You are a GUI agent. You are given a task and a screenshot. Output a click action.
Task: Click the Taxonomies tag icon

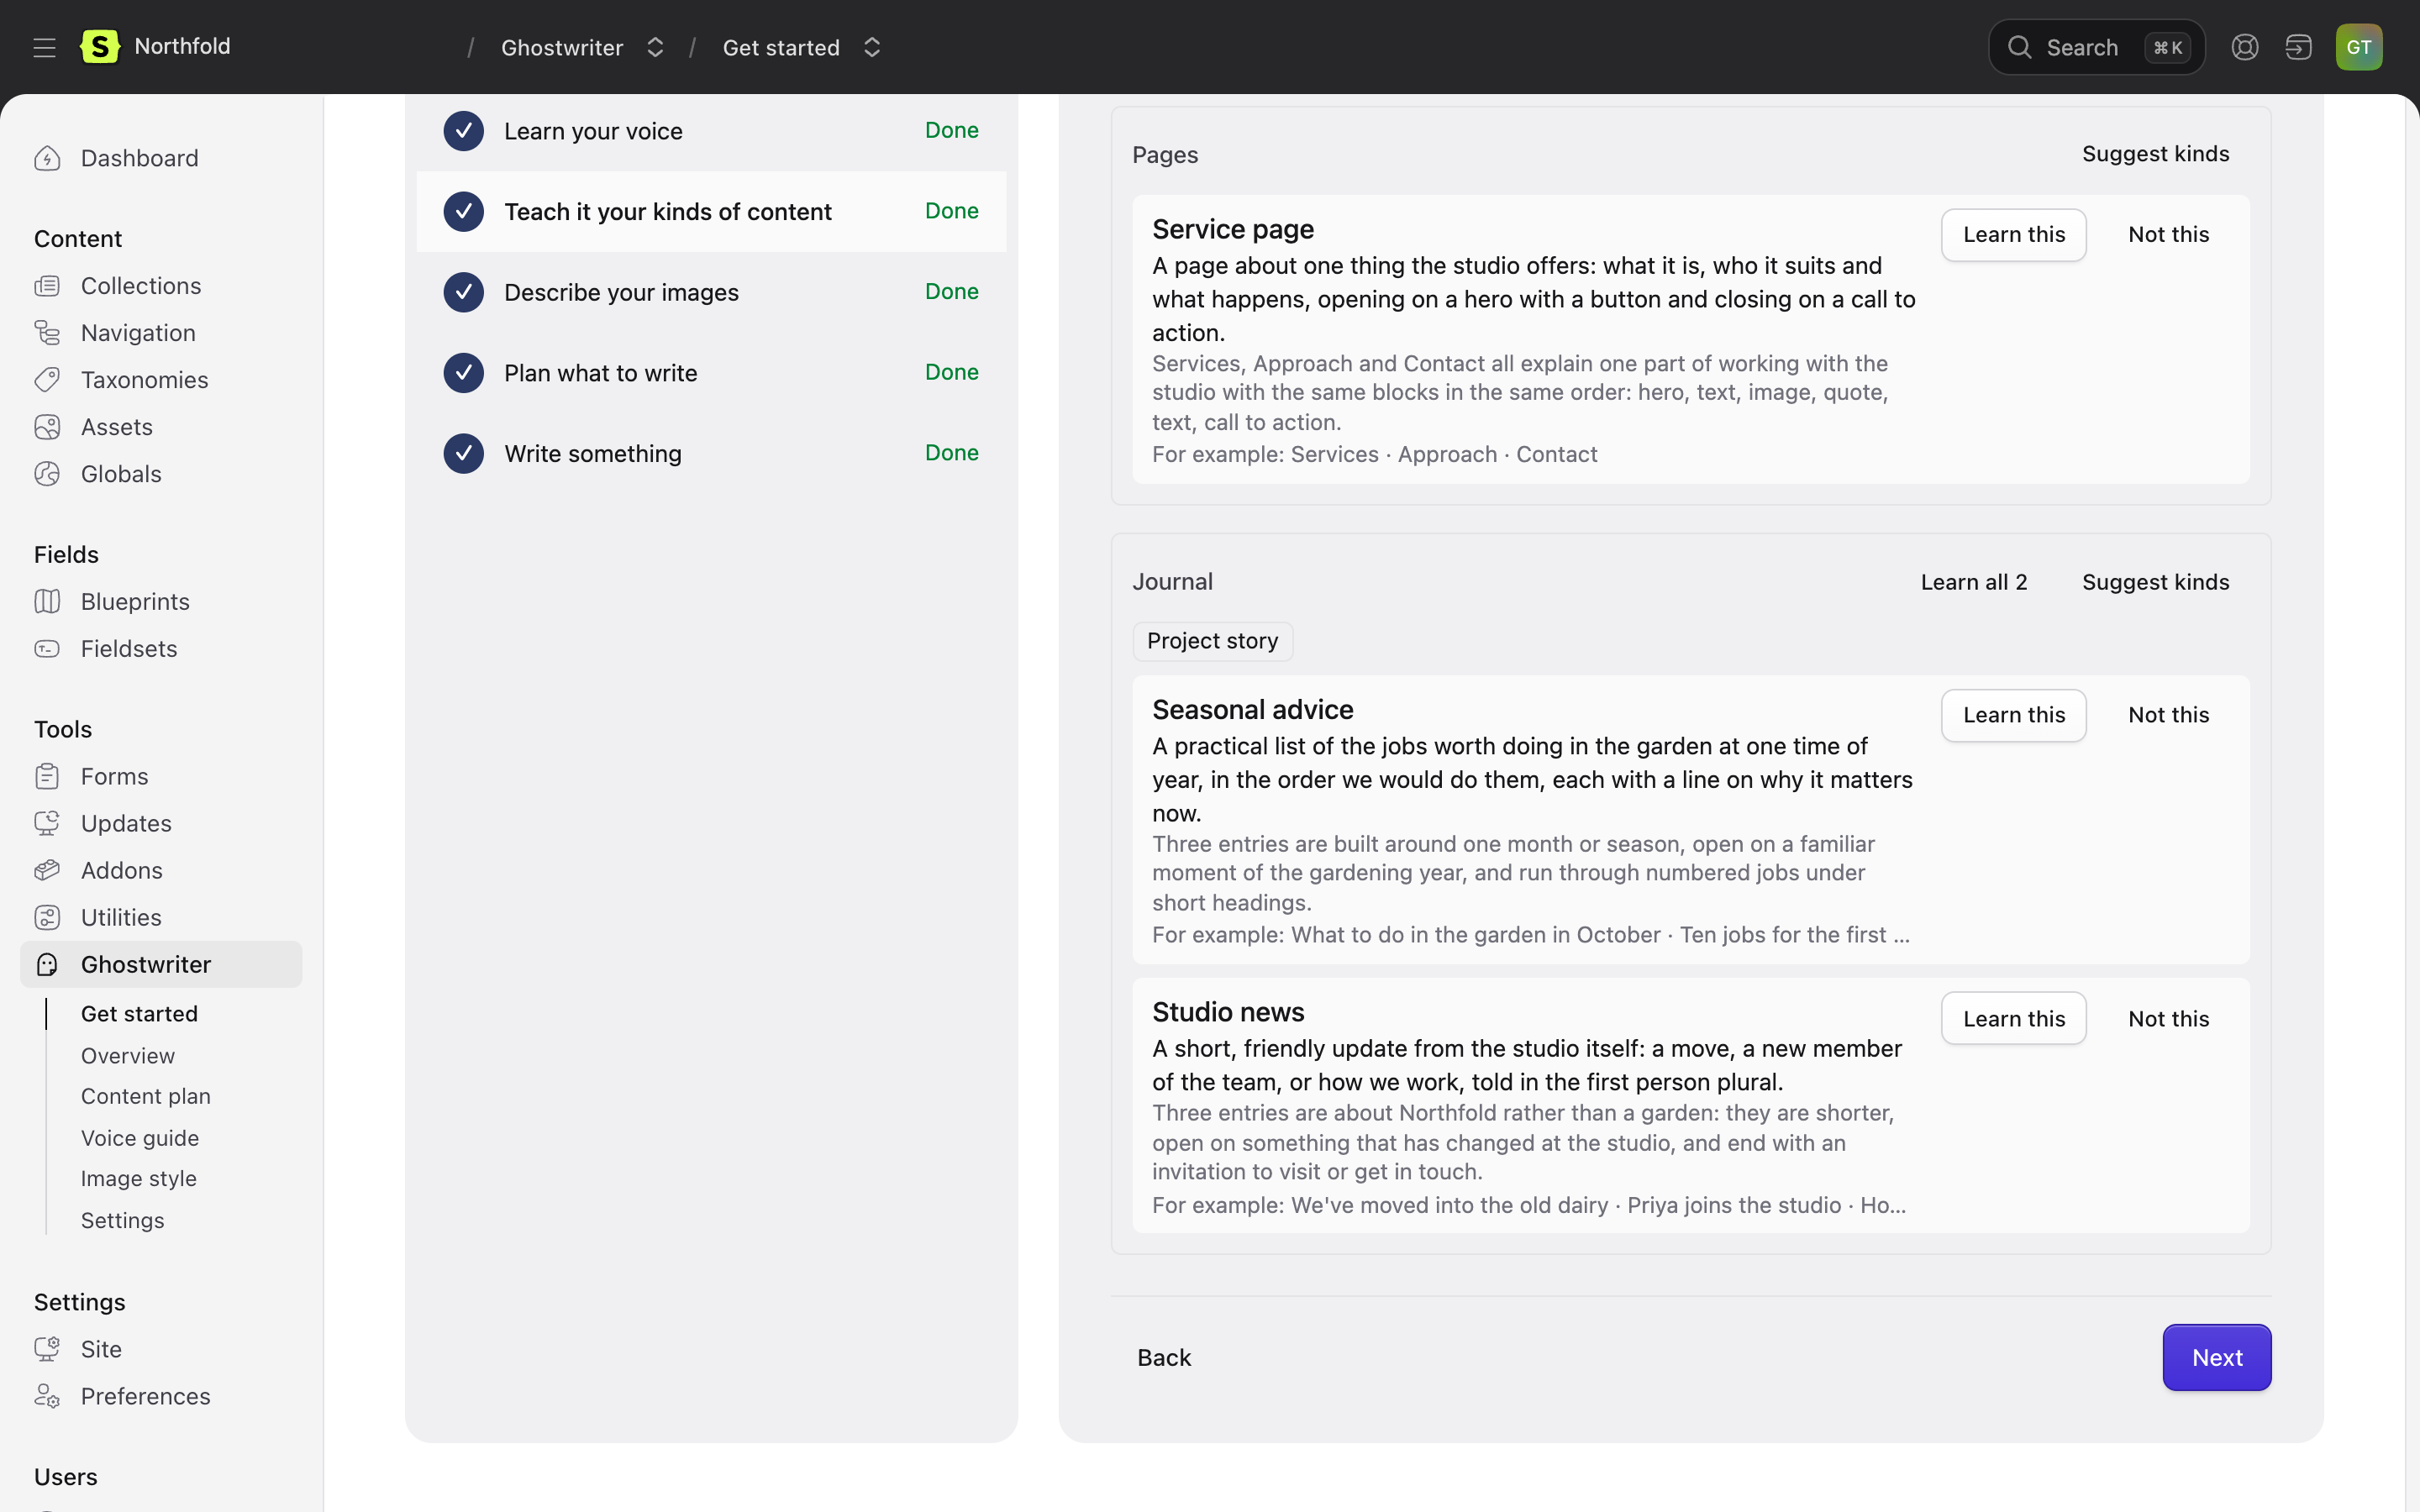click(47, 380)
